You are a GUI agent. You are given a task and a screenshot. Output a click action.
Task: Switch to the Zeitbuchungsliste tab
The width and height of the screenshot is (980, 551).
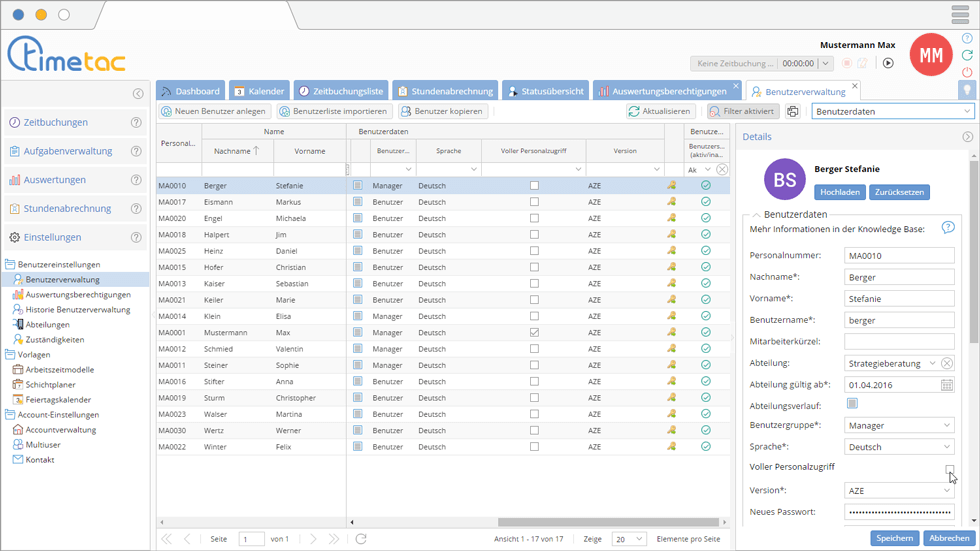click(341, 91)
